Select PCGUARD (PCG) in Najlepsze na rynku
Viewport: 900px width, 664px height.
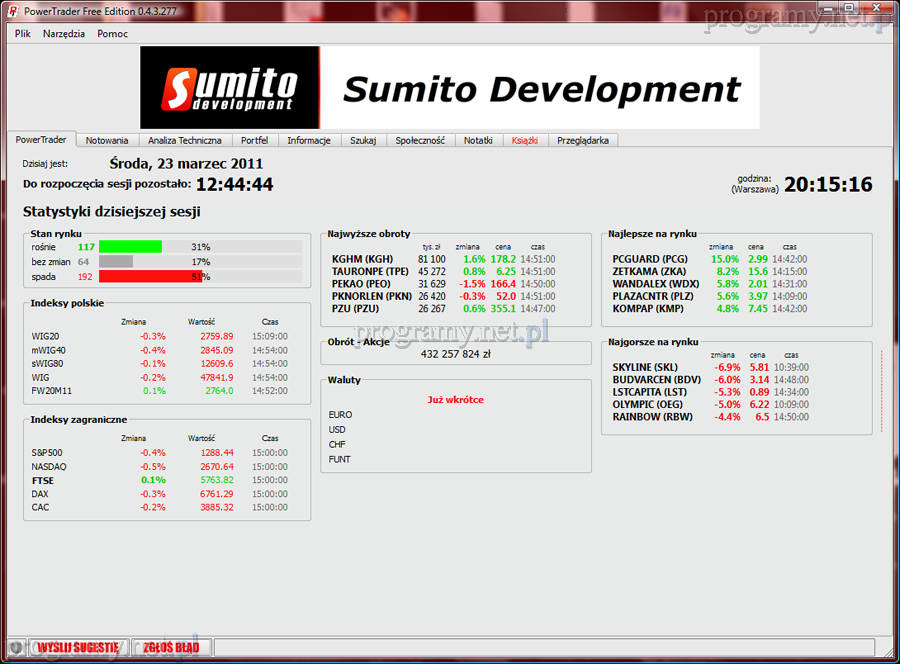[650, 260]
